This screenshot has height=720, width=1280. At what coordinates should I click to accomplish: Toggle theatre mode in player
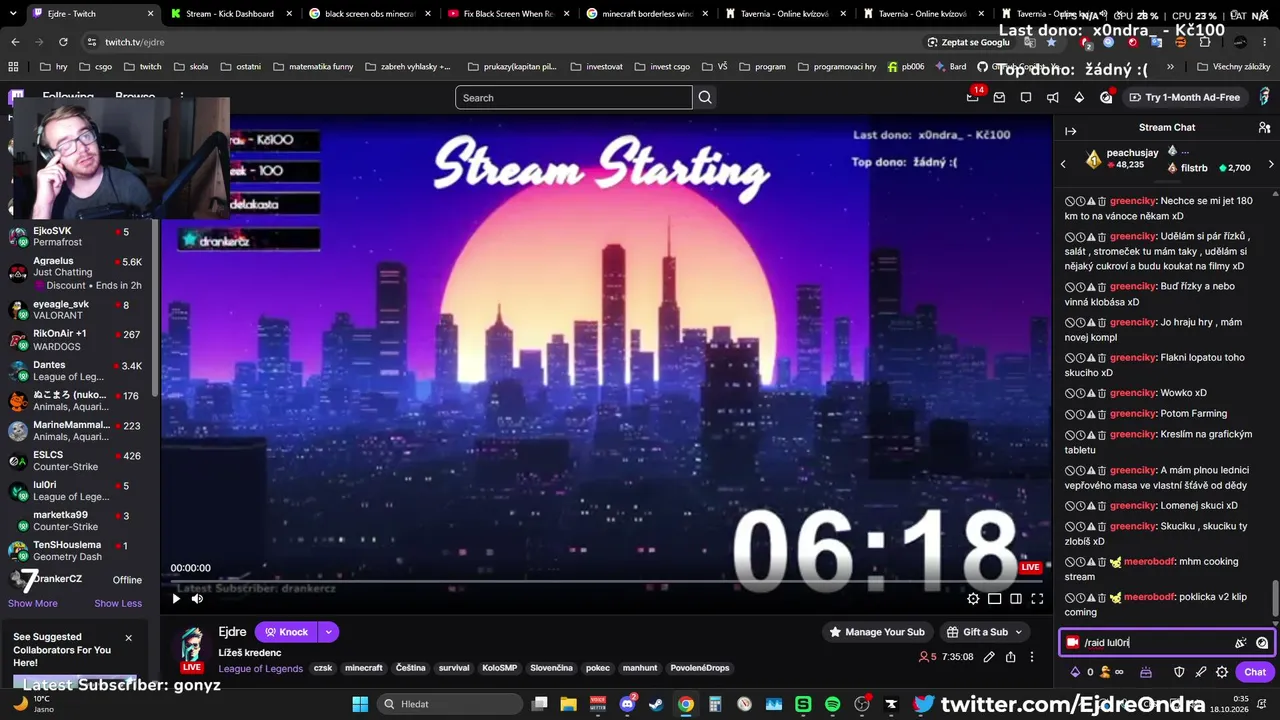[x=1016, y=599]
